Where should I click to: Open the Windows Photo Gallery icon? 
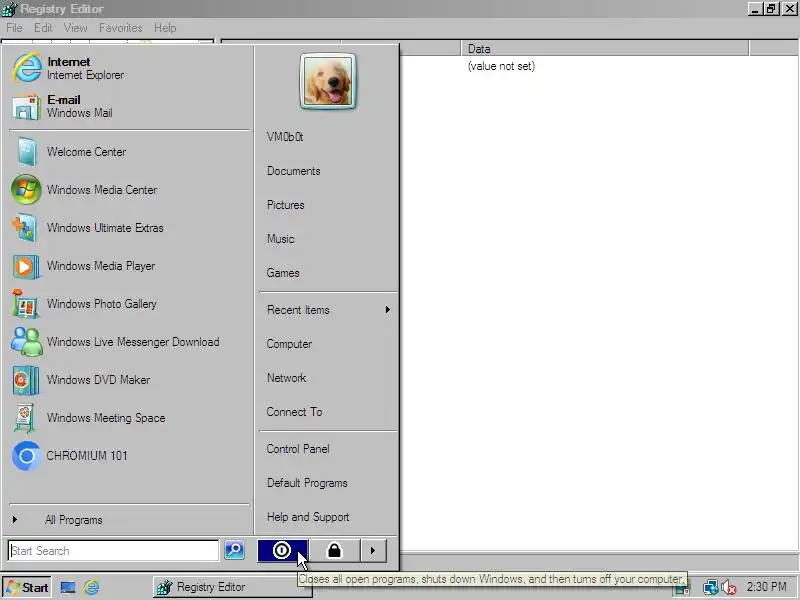pyautogui.click(x=25, y=304)
